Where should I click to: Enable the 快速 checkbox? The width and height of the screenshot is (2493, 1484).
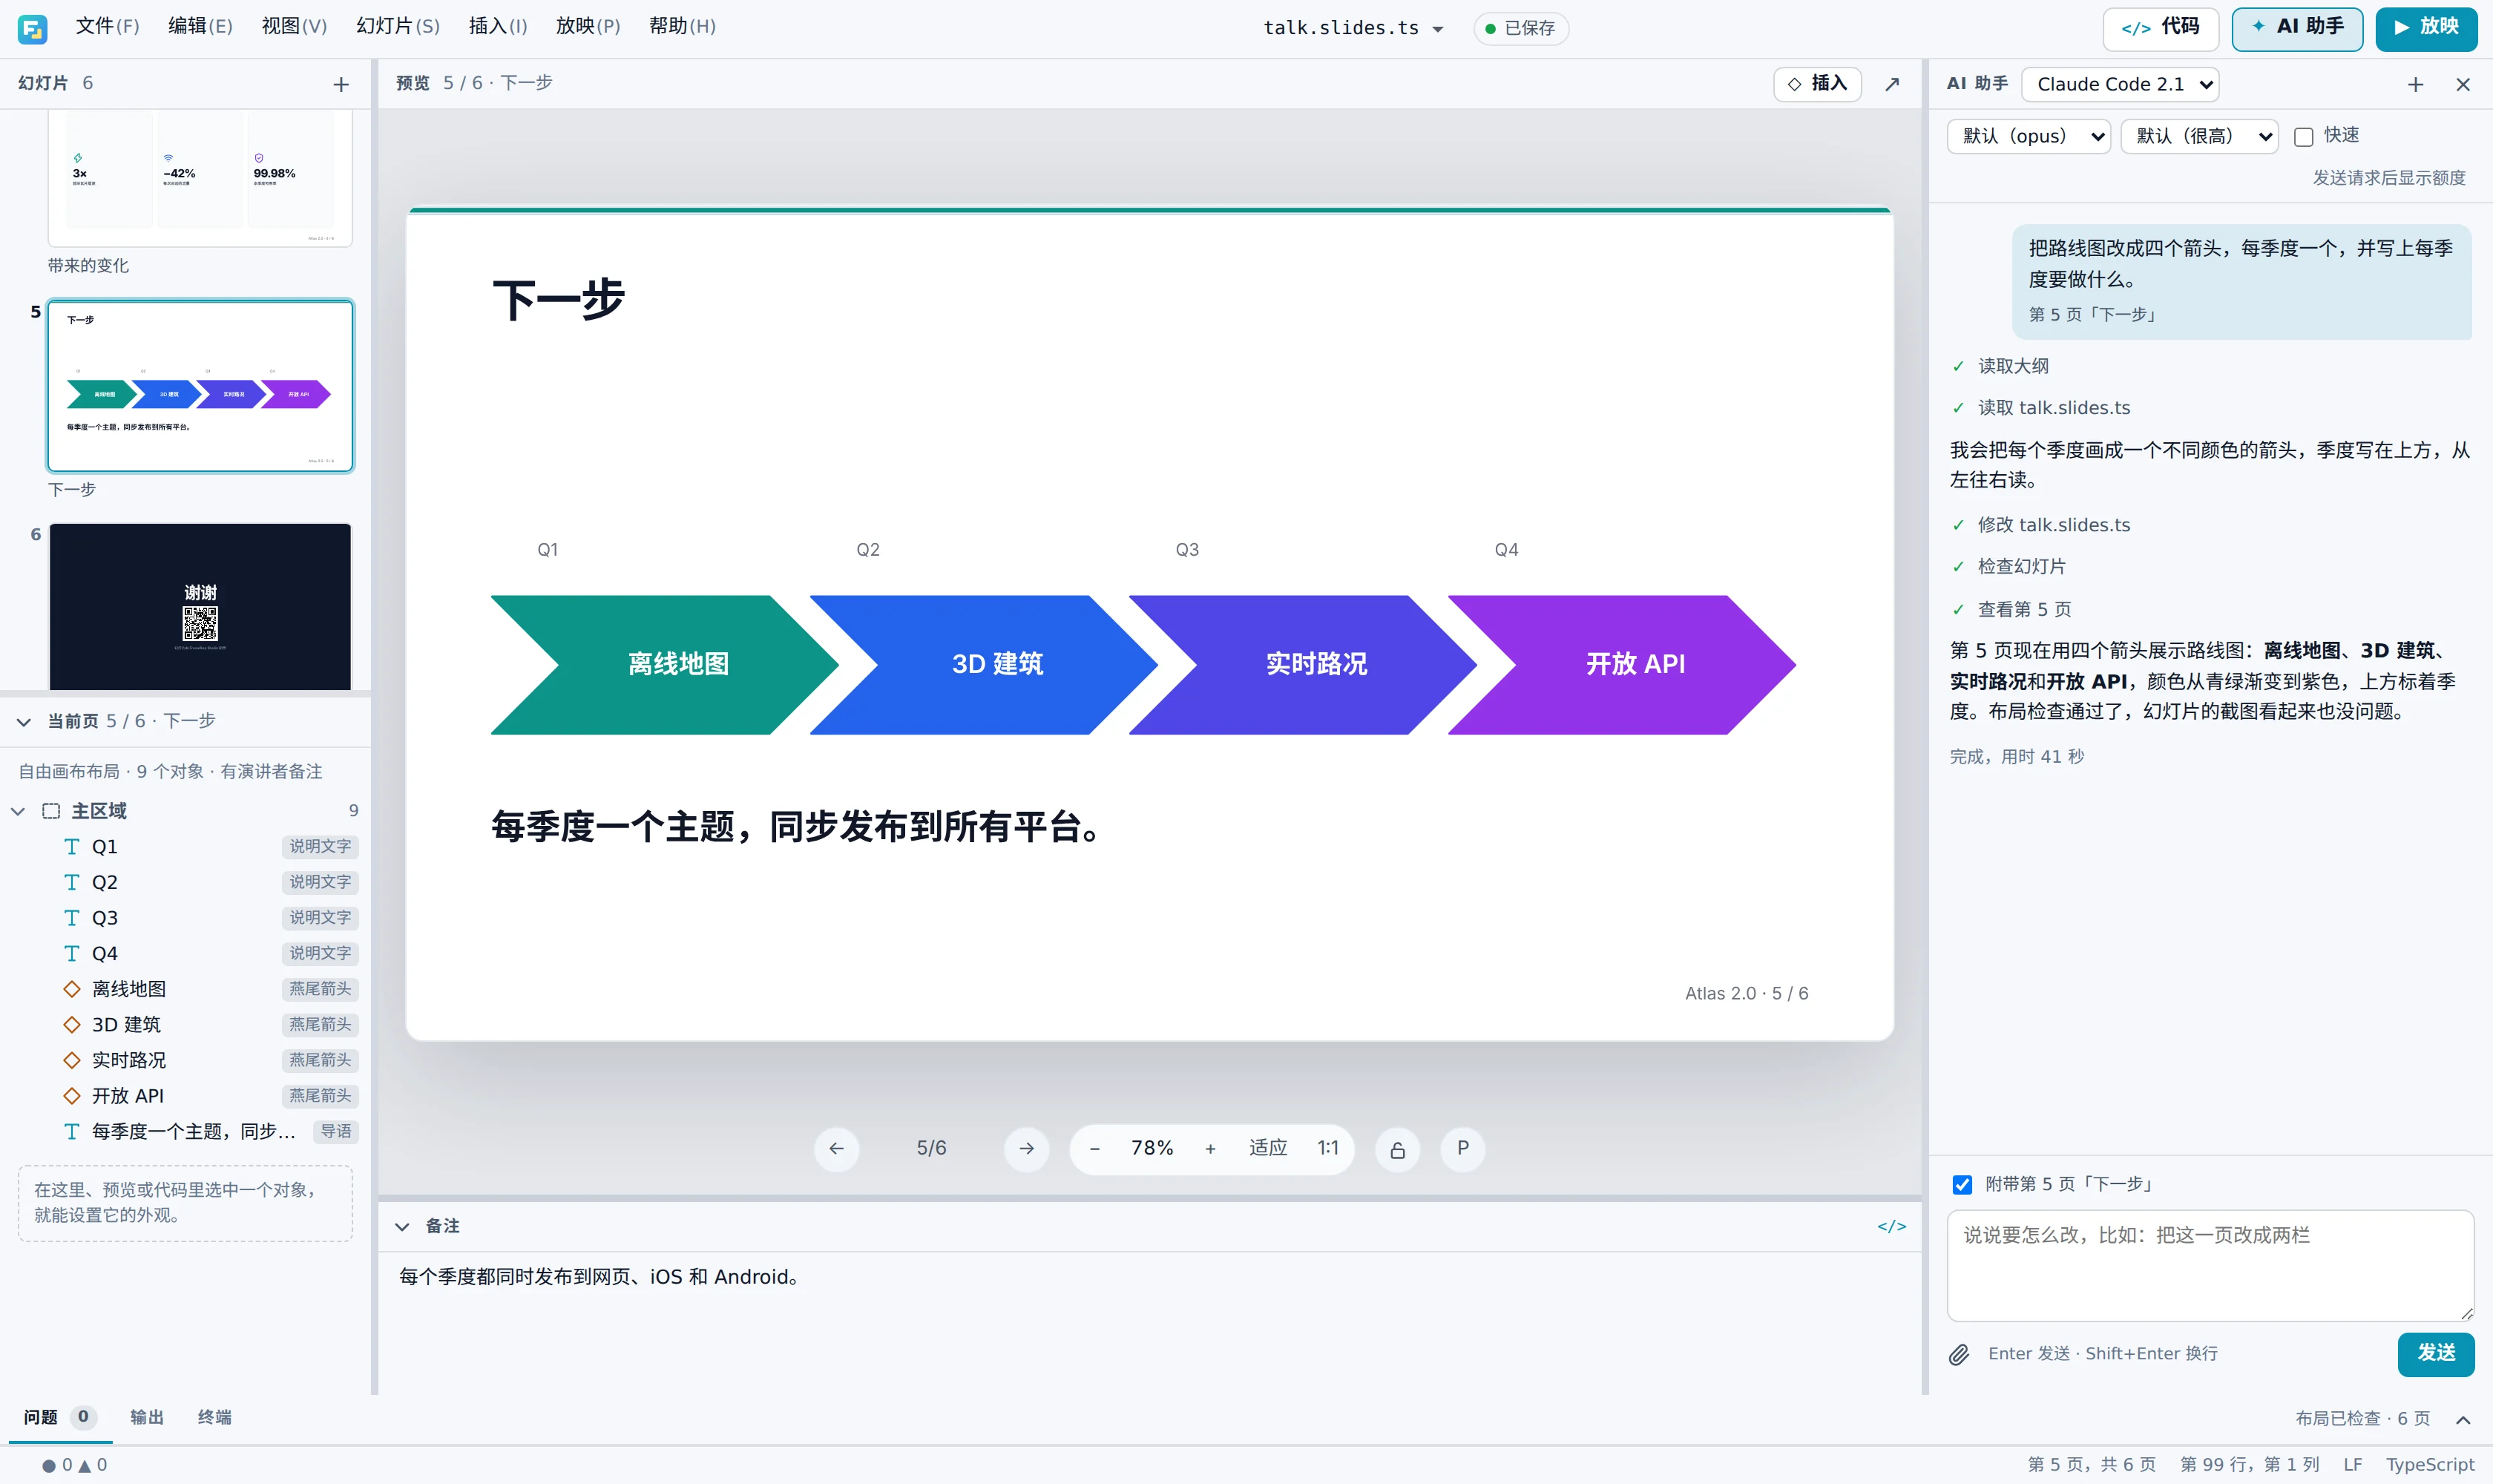[x=2303, y=137]
